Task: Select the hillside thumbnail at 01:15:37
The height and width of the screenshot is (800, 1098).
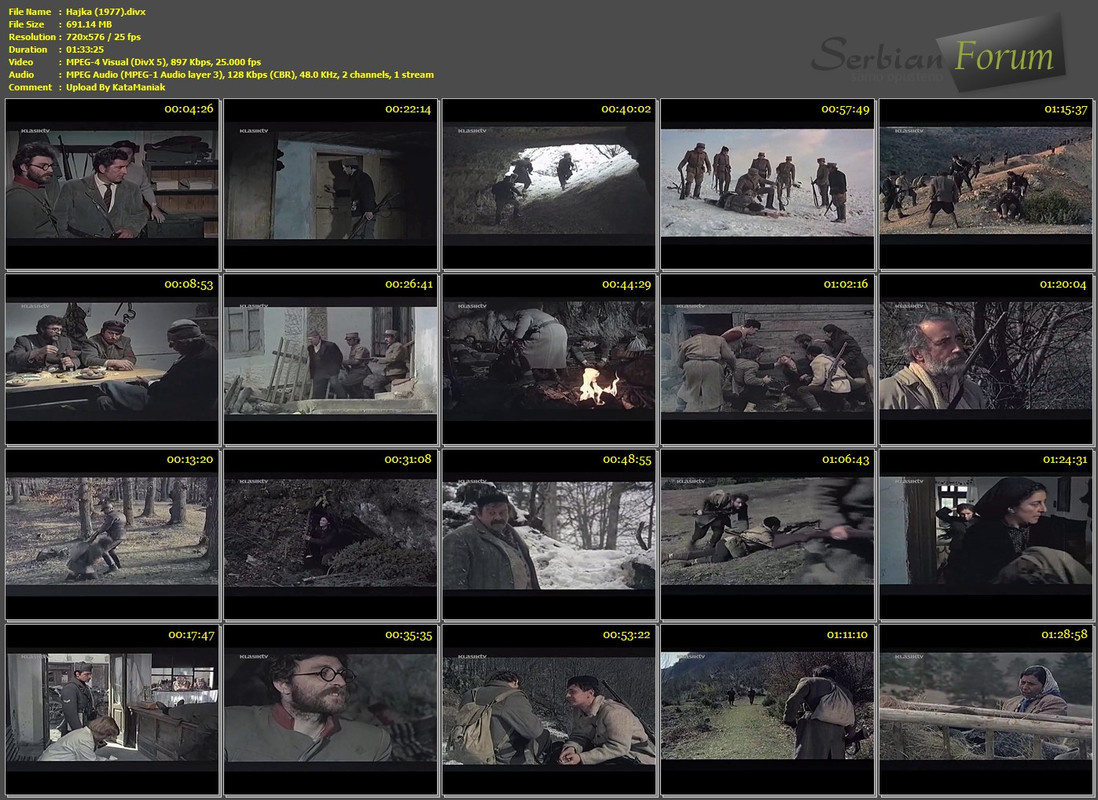Action: (986, 184)
